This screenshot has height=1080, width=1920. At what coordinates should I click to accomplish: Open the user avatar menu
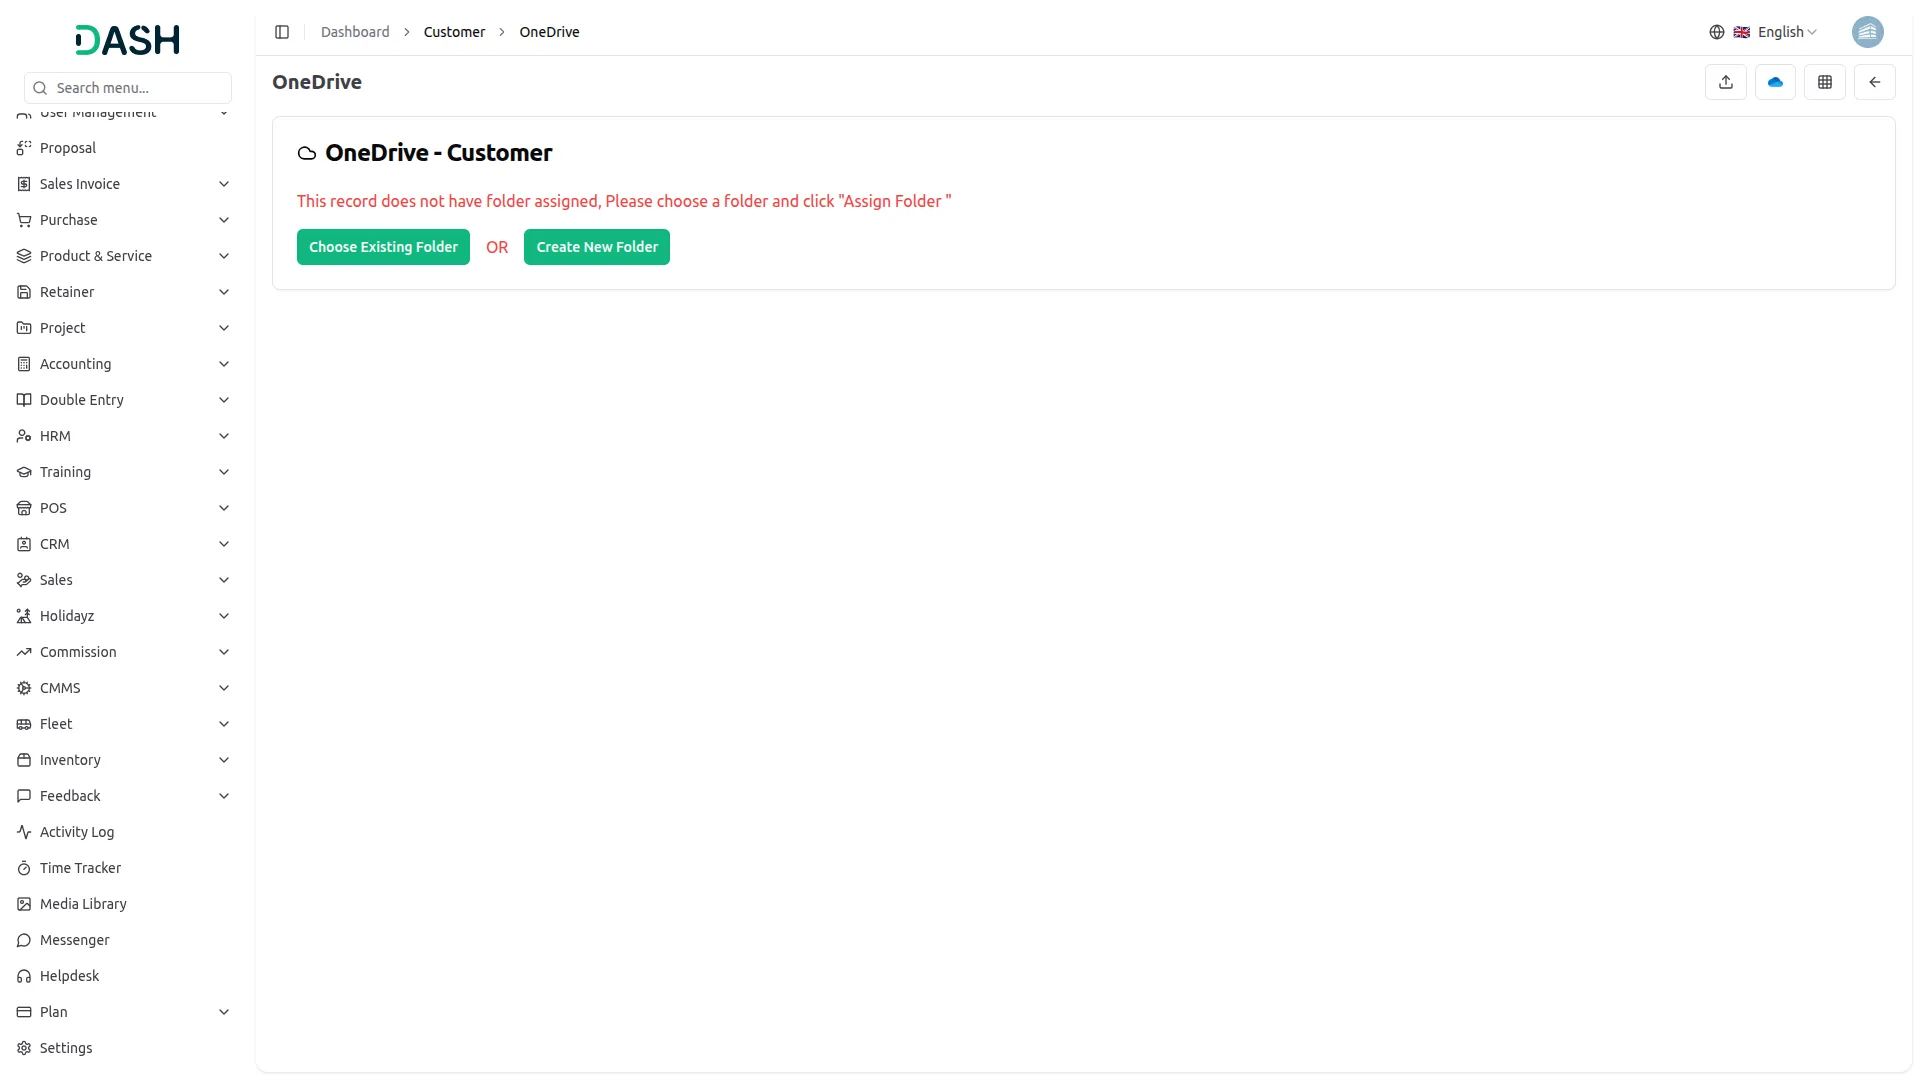point(1867,32)
